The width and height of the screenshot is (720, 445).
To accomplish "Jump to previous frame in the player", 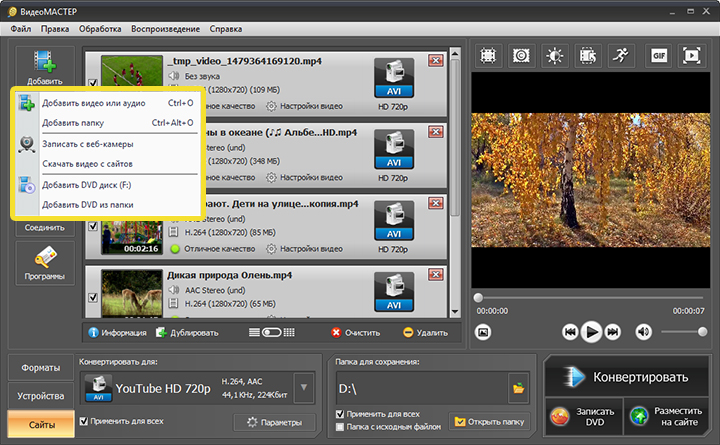I will click(570, 332).
